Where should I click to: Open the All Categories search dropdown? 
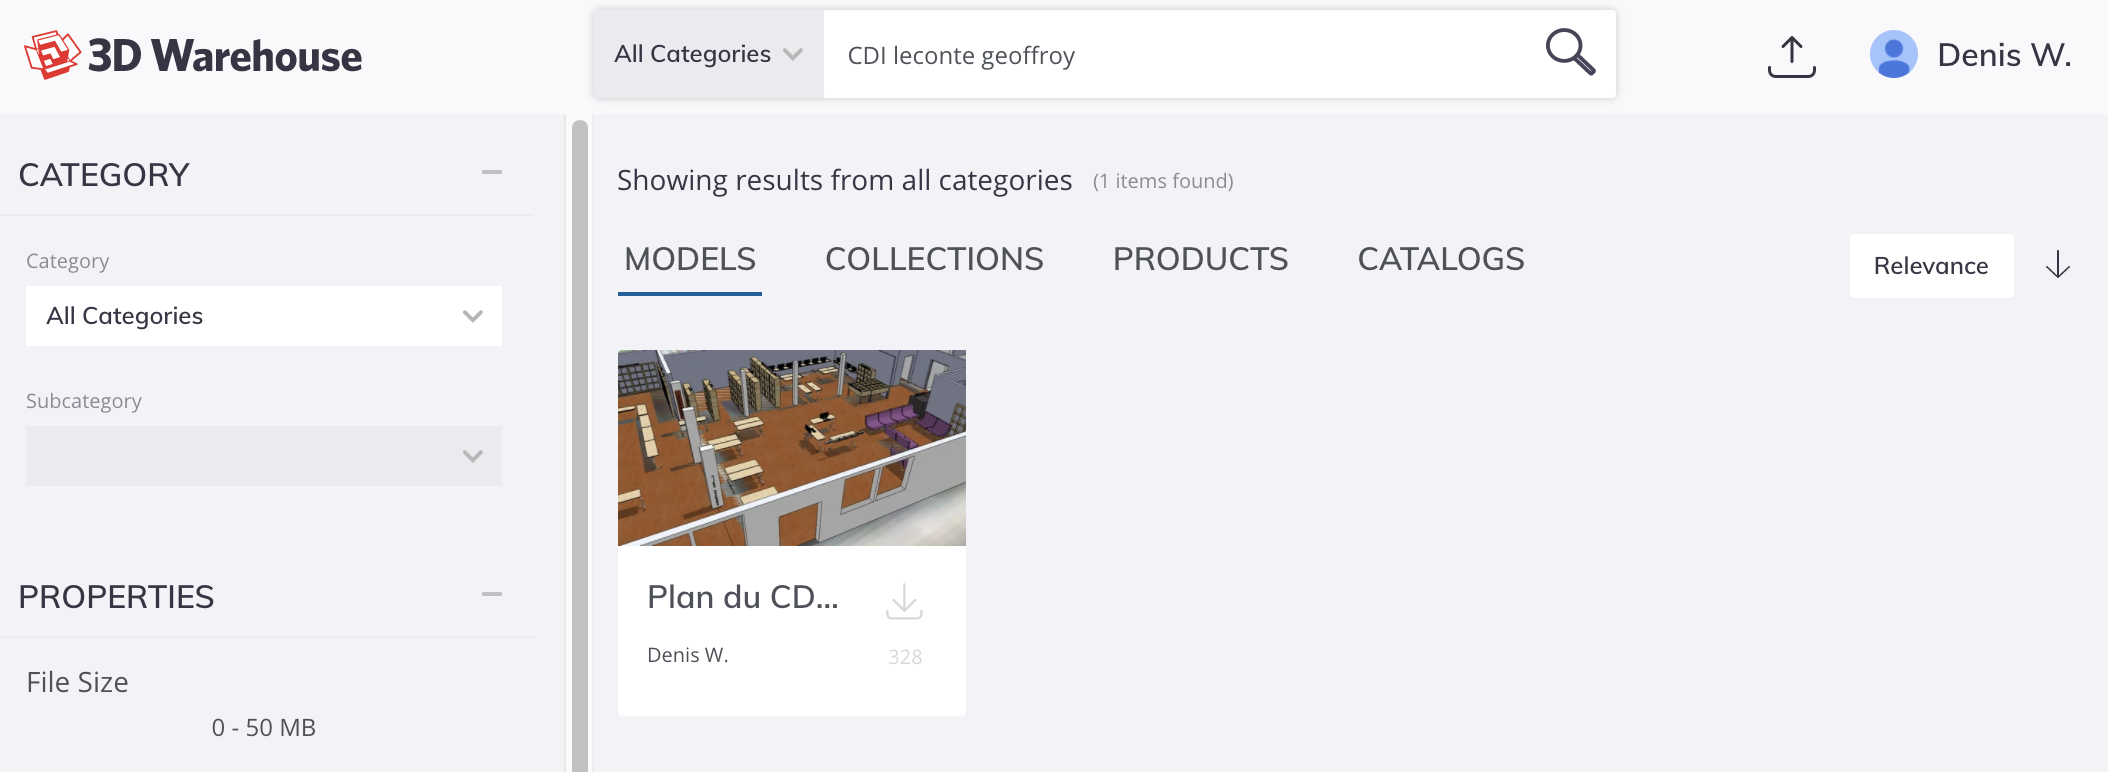click(x=708, y=54)
